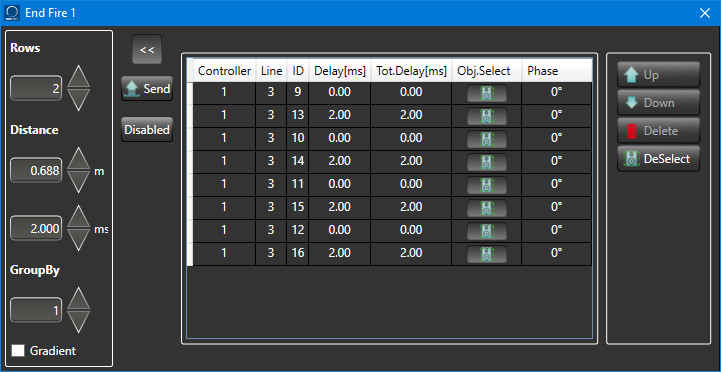Image resolution: width=721 pixels, height=372 pixels.
Task: Click the DeSelect button
Action: [x=658, y=159]
